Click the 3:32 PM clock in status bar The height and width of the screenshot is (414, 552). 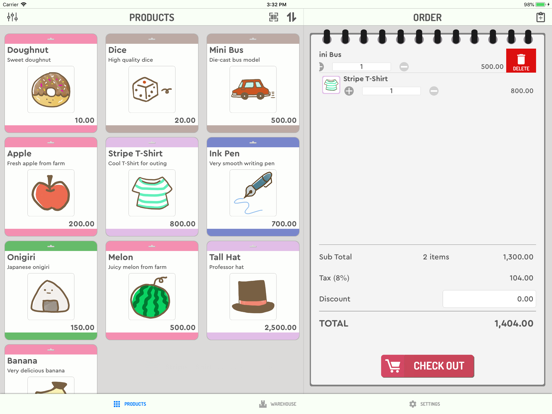click(276, 5)
